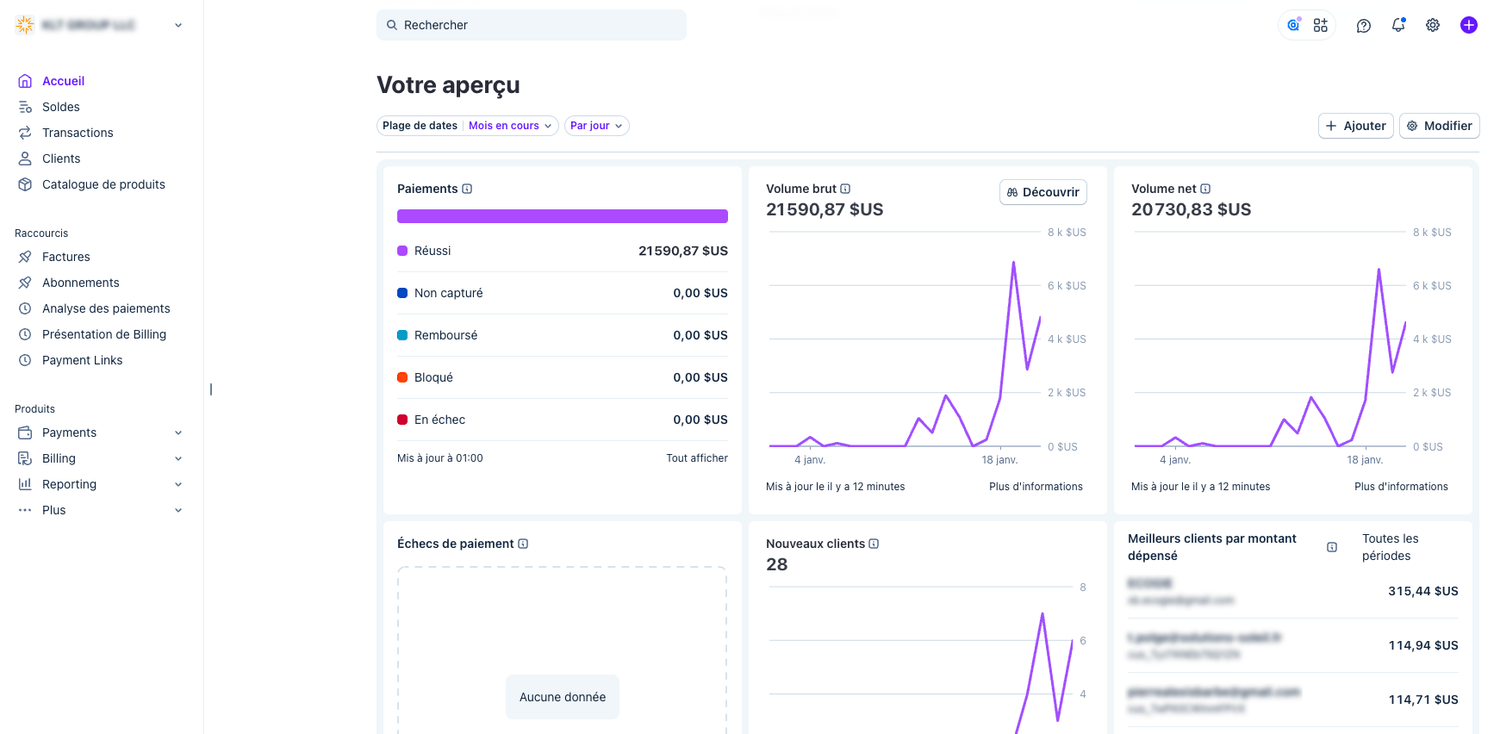
Task: Open Plus d'informations under Volume brut
Action: [1036, 487]
